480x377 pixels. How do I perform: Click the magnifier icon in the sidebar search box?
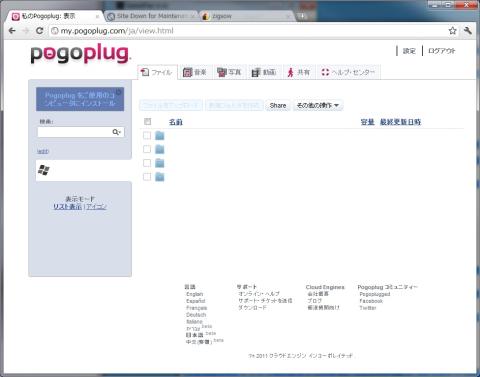(x=116, y=132)
